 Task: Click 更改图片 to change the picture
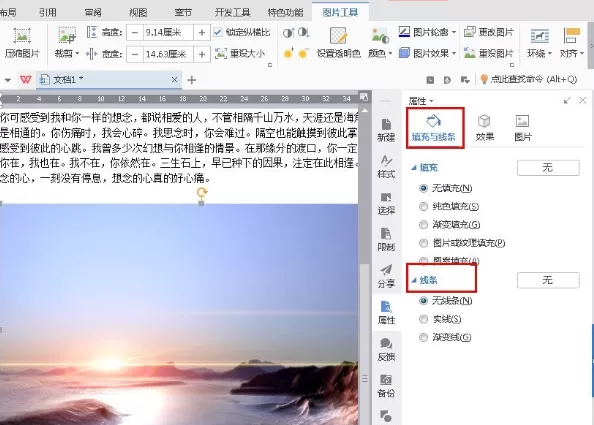[489, 32]
